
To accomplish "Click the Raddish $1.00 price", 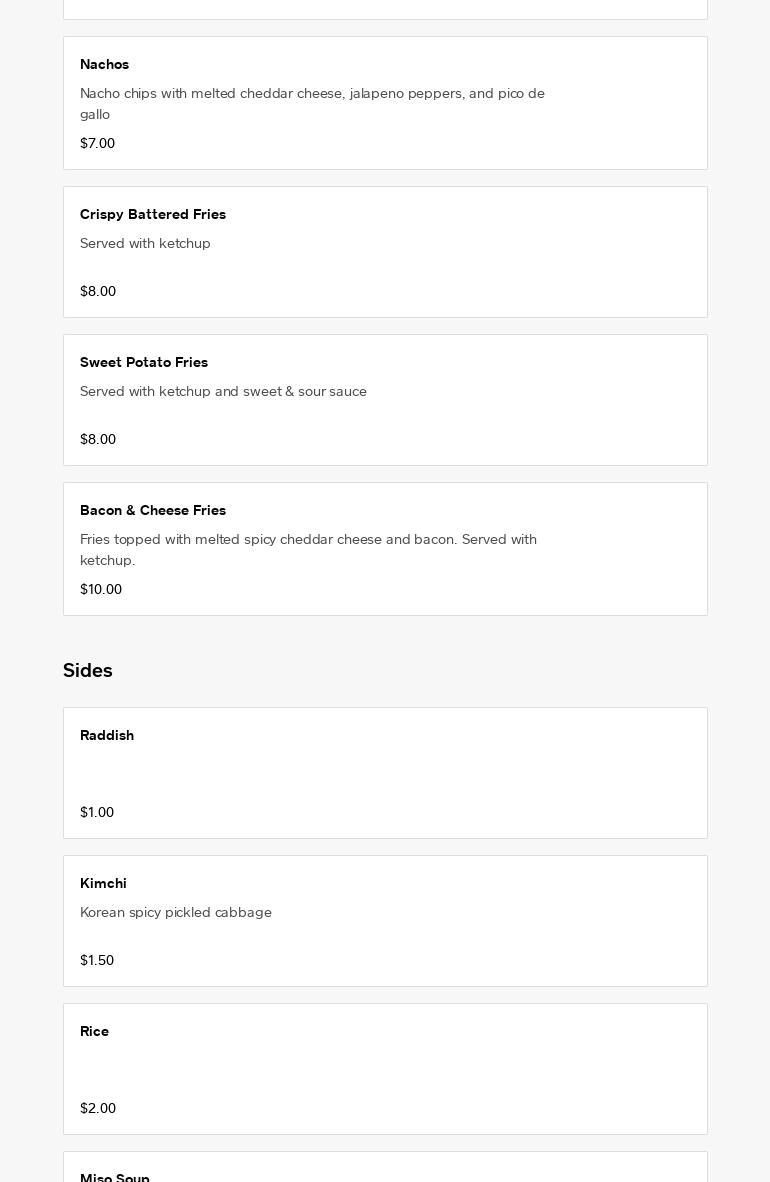I will [x=97, y=812].
